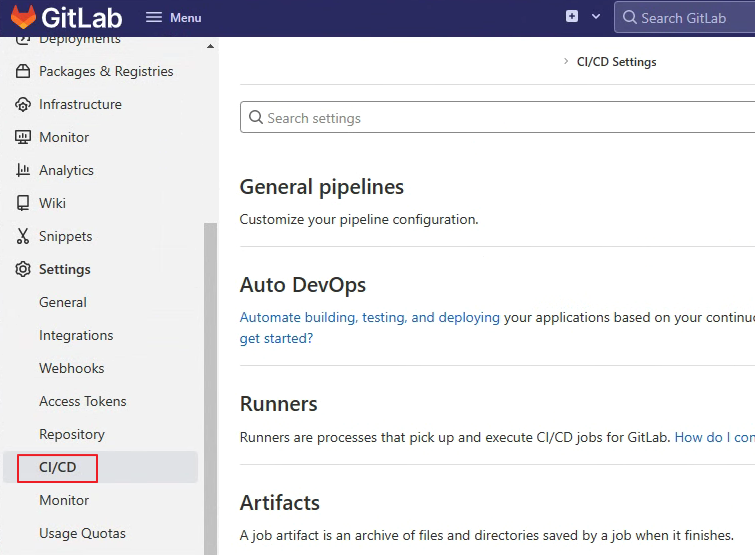Expand the Settings menu
The width and height of the screenshot is (755, 555).
coord(65,270)
